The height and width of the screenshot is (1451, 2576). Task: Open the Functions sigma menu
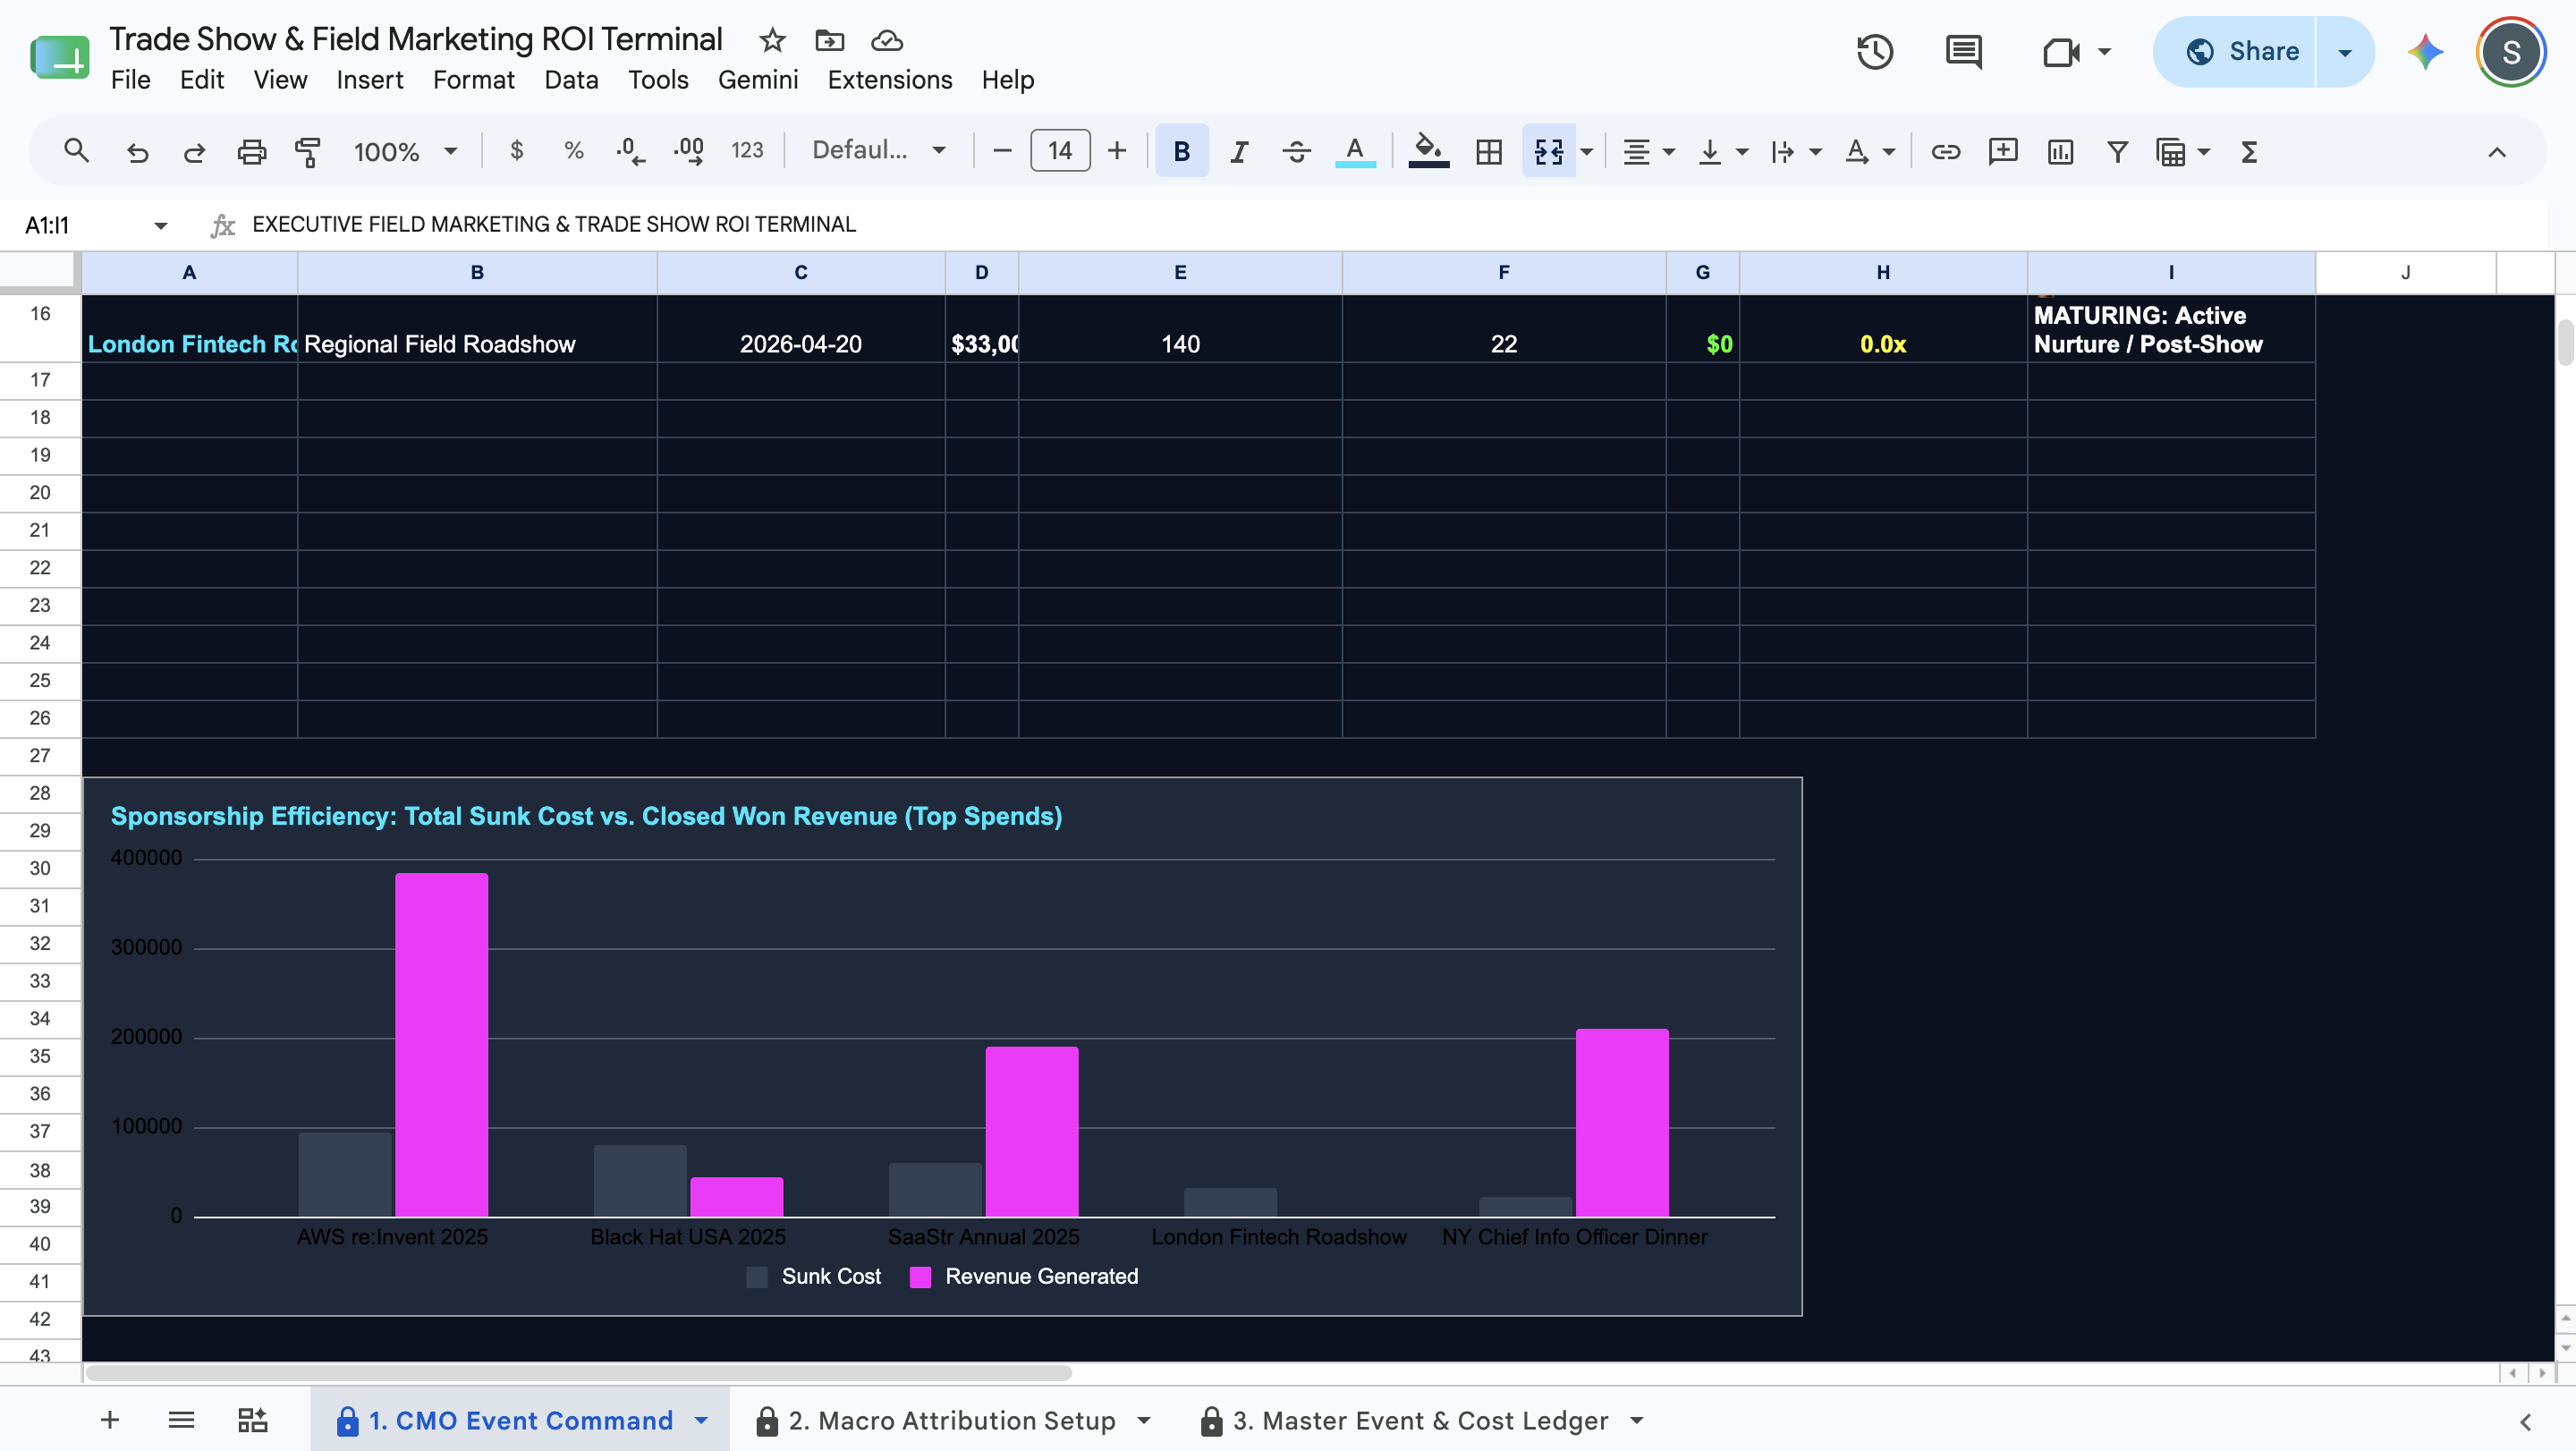point(2249,151)
